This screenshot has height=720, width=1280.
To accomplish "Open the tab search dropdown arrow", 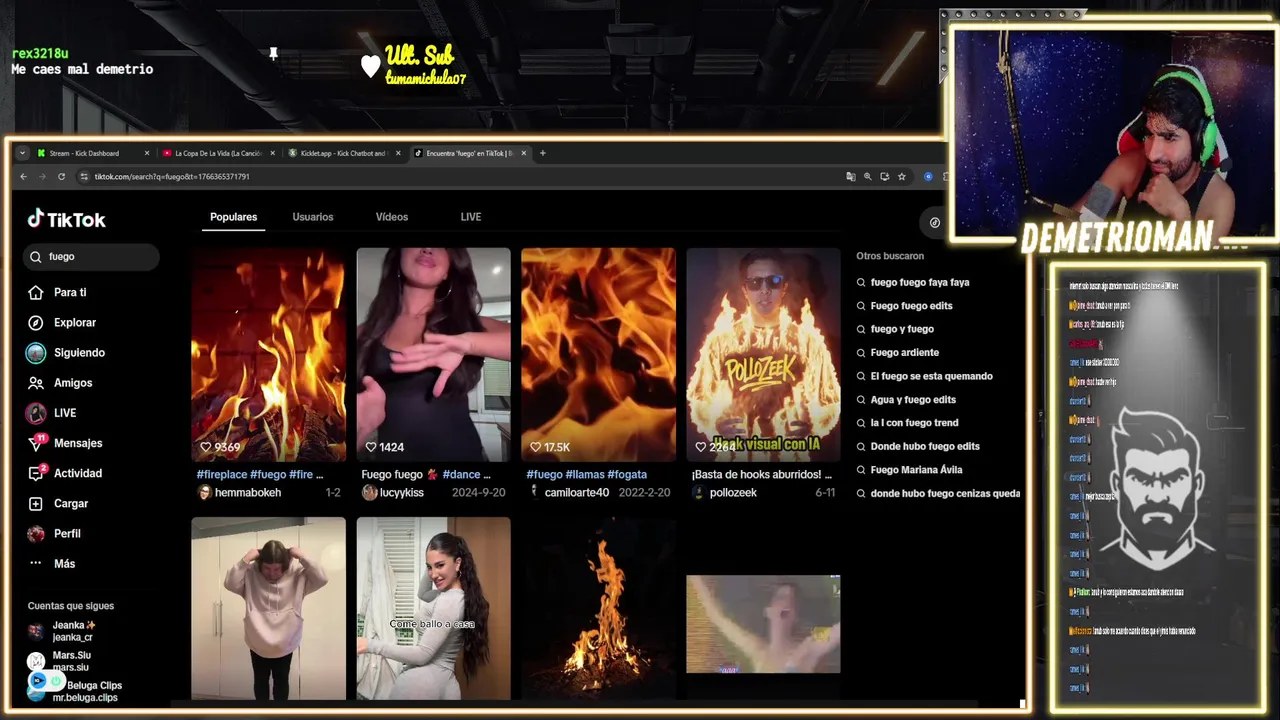I will point(23,153).
